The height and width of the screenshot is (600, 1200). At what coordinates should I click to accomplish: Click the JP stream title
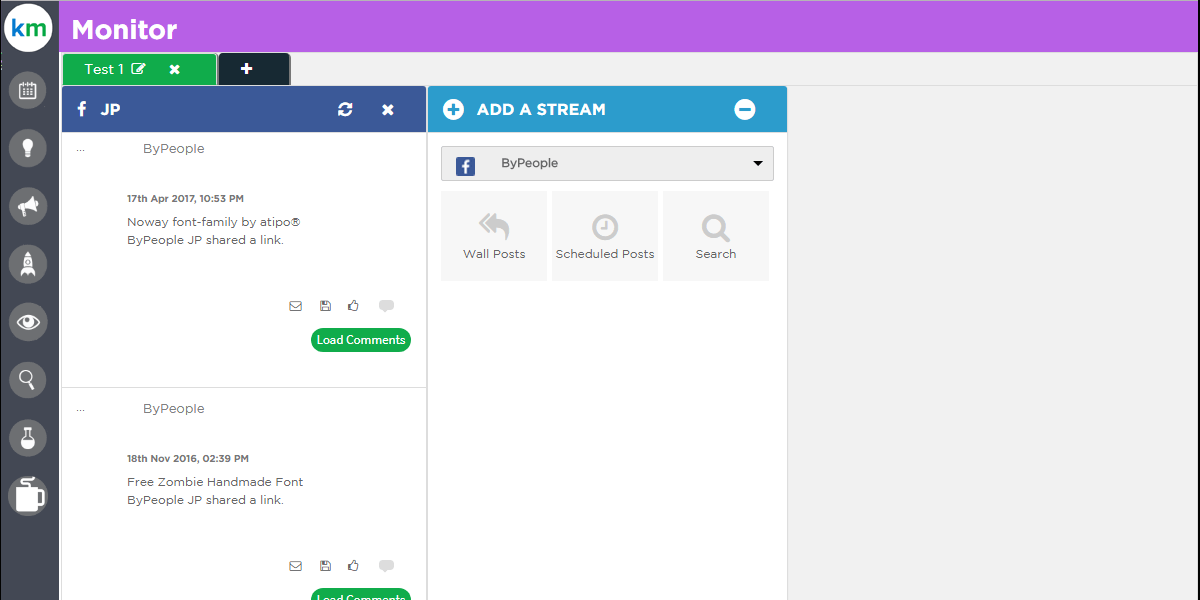pyautogui.click(x=111, y=110)
